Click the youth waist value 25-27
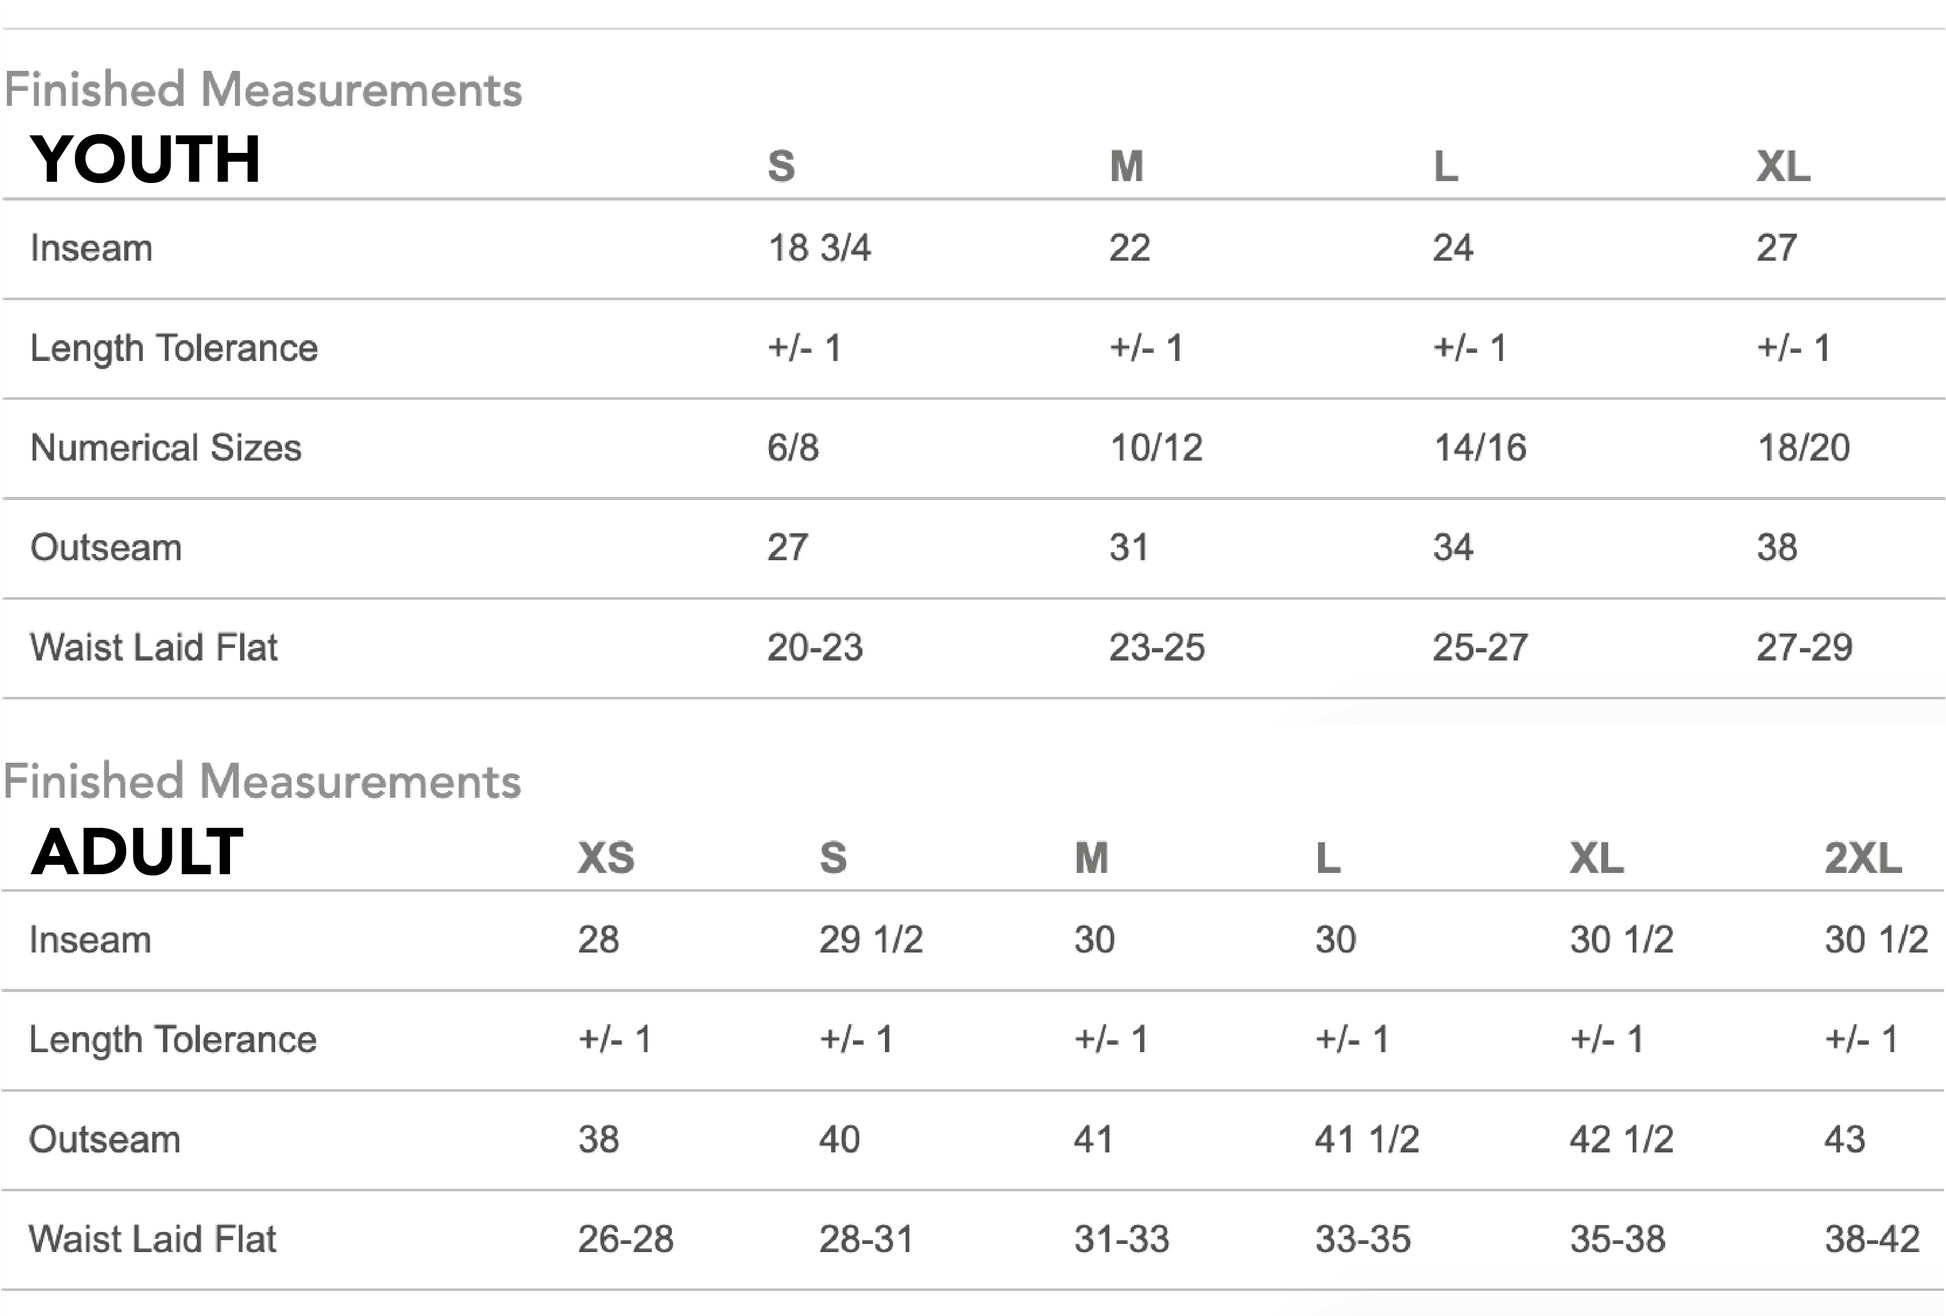Image resolution: width=1946 pixels, height=1316 pixels. click(x=1480, y=648)
